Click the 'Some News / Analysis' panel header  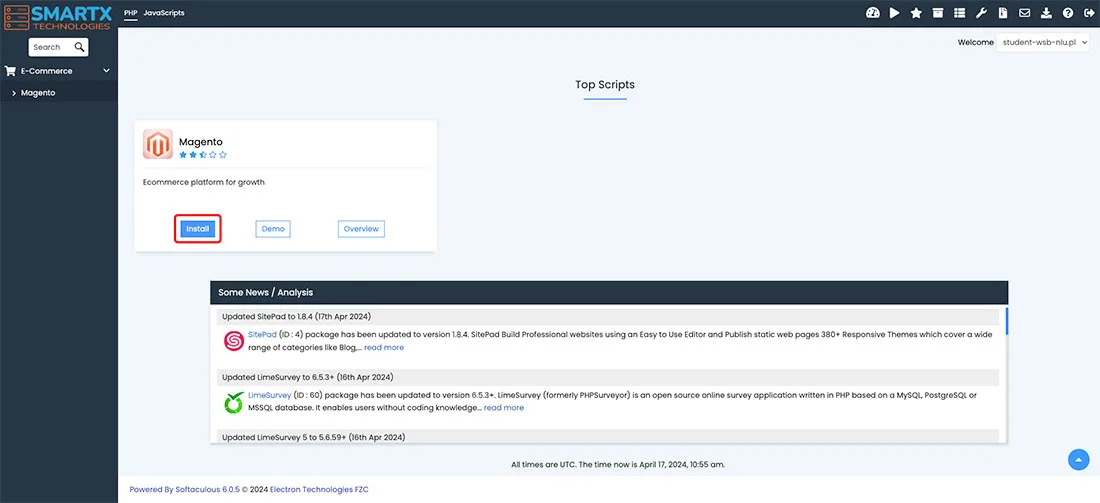coord(609,292)
